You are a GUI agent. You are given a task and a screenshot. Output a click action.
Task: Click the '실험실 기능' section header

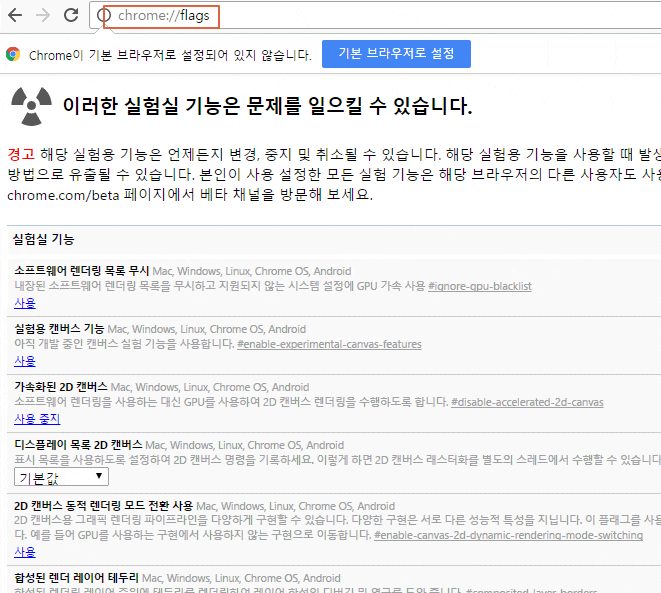(43, 239)
